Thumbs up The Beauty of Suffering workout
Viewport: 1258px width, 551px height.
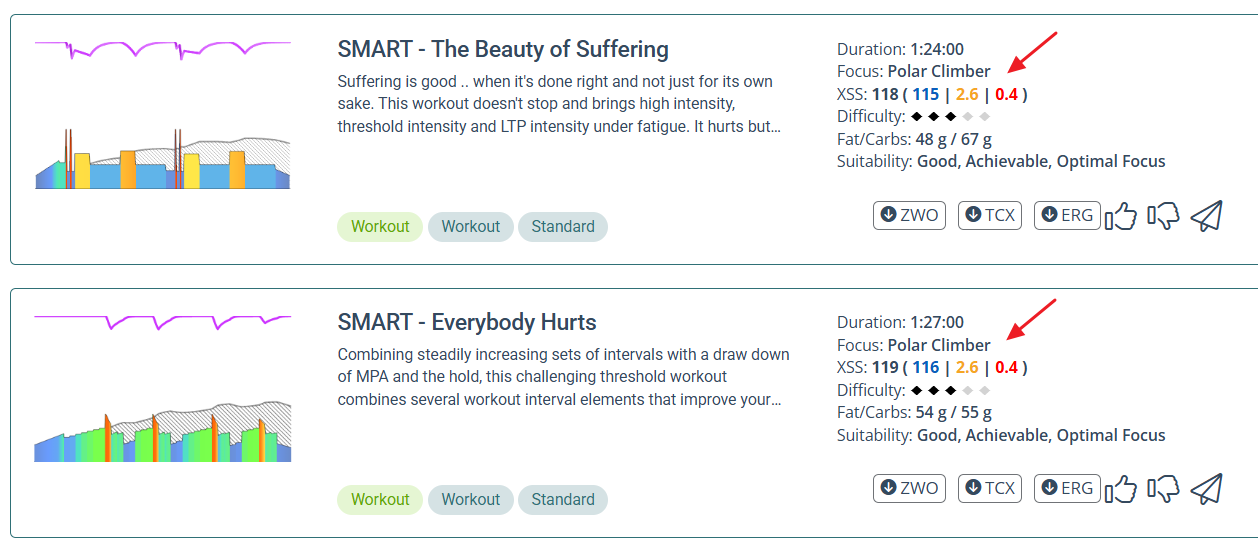1122,216
